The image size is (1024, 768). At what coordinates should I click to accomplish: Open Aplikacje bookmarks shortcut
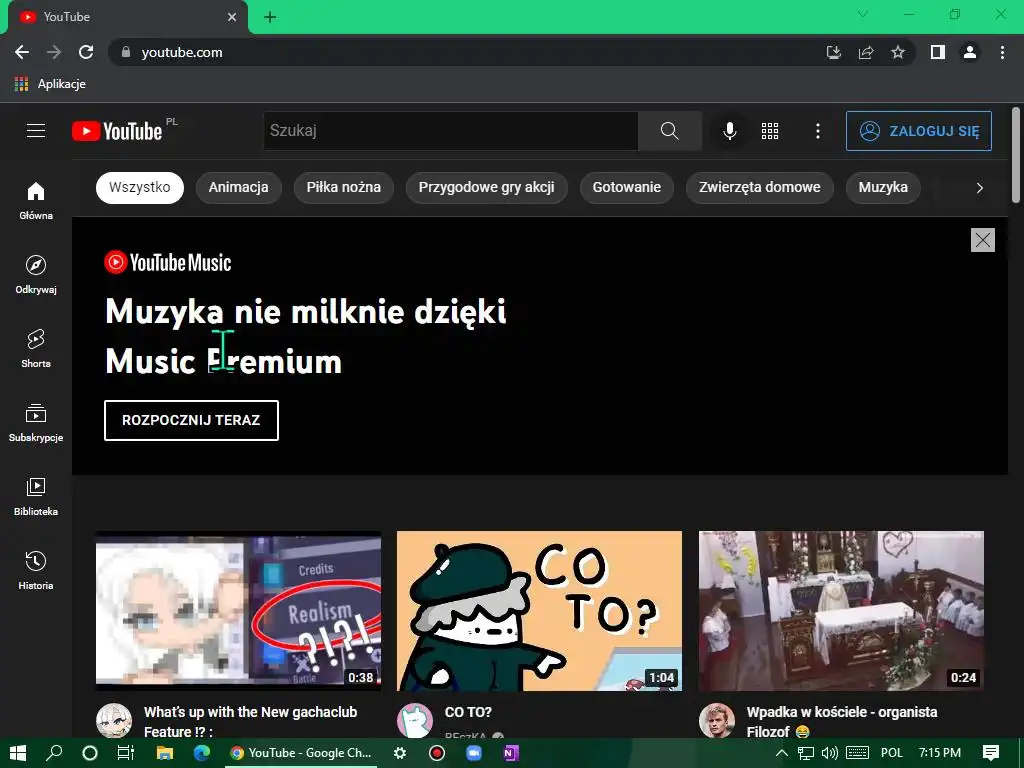[50, 84]
